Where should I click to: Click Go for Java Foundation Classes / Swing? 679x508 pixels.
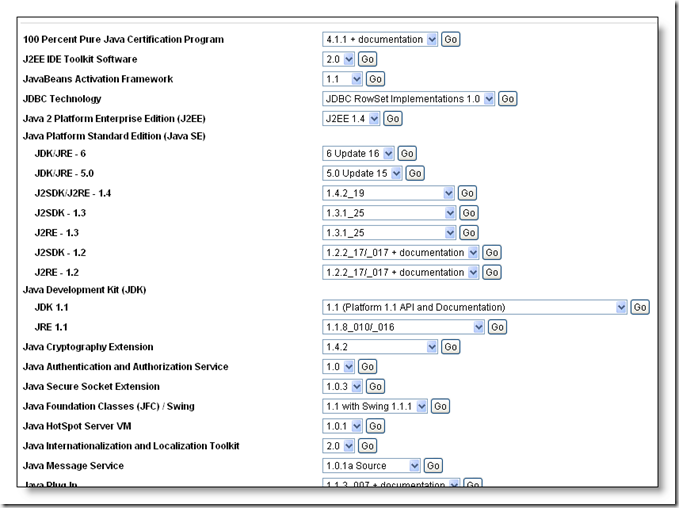pyautogui.click(x=440, y=406)
